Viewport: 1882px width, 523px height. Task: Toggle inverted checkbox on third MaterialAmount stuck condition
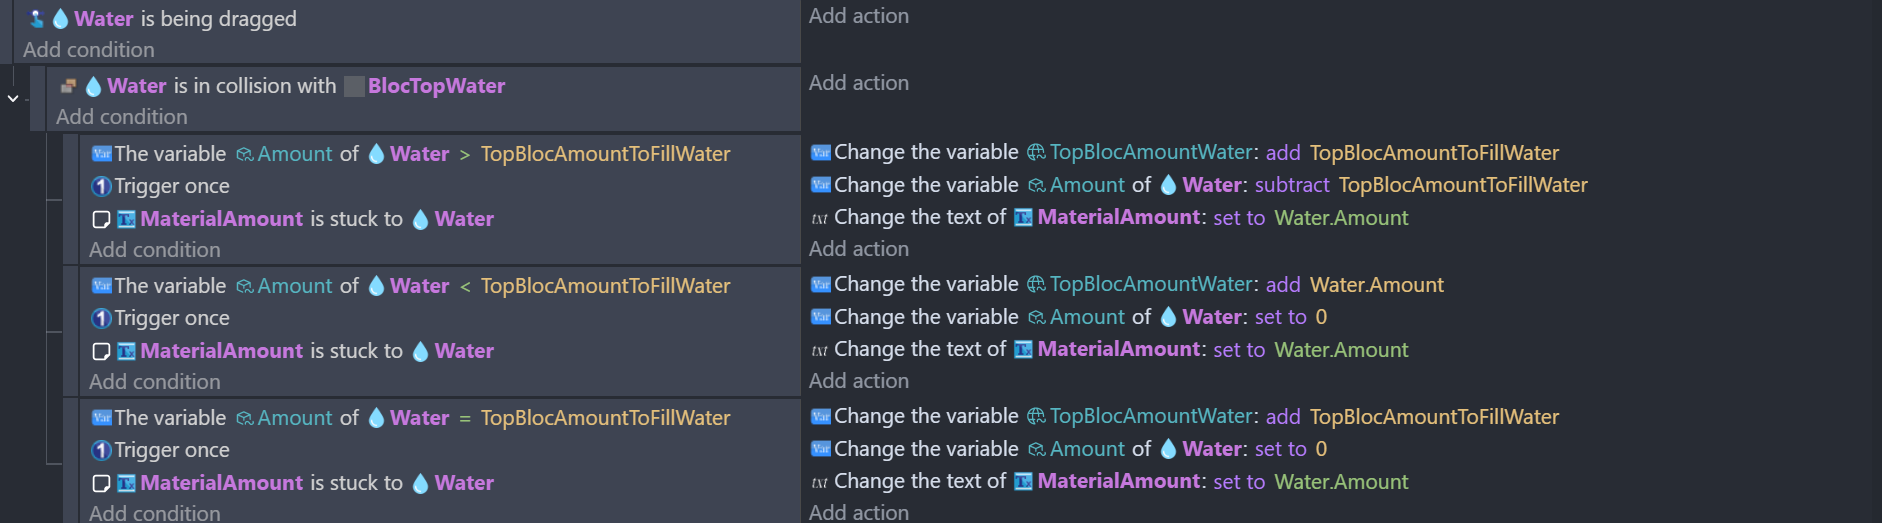[x=101, y=483]
